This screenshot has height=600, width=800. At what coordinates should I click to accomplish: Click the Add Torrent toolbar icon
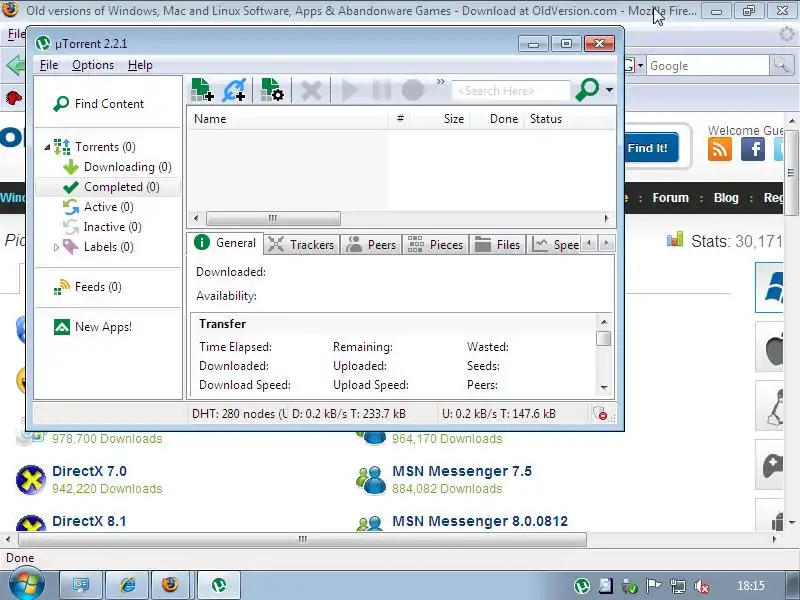coord(202,90)
